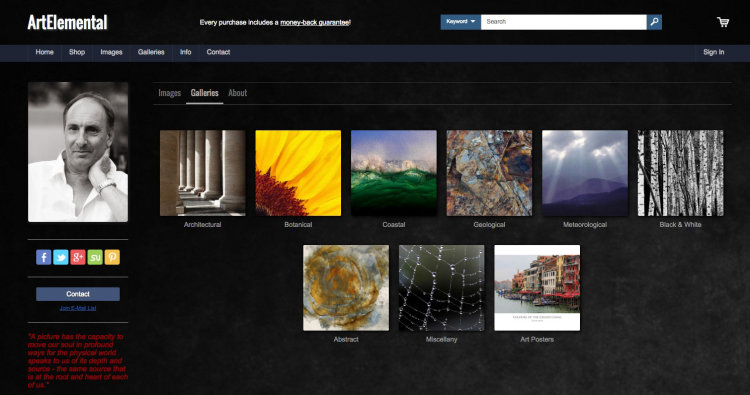Viewport: 750px width, 395px height.
Task: Click into the Search text field
Action: (563, 22)
